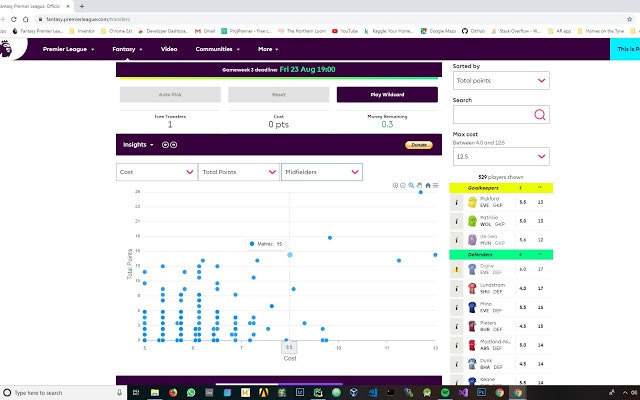Reset chart zoom with the home icon

(428, 185)
